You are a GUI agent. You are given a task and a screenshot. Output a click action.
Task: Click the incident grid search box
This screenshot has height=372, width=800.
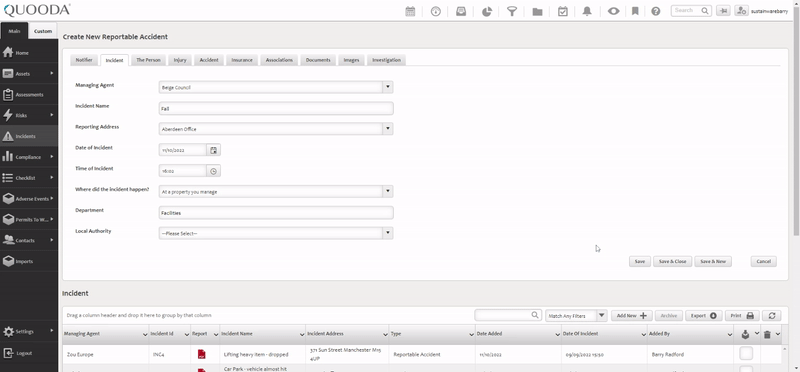coord(508,315)
